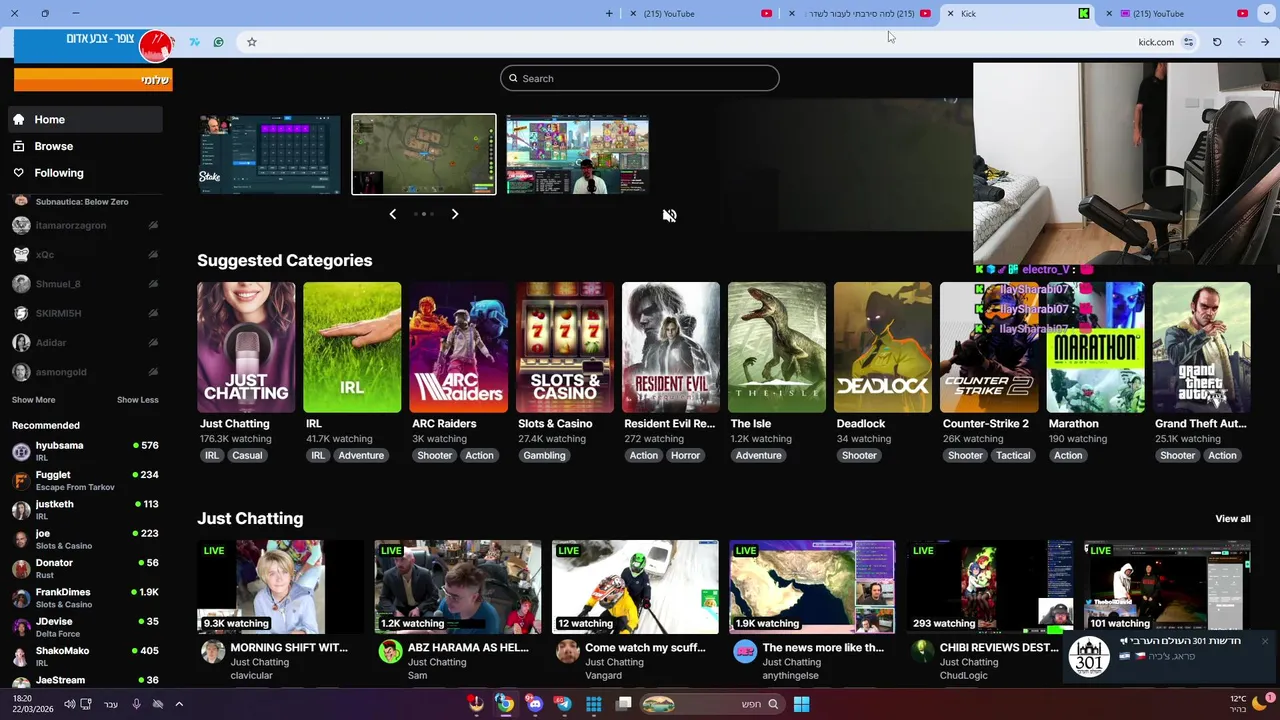Open the Windows Start button
The height and width of the screenshot is (720, 1280).
click(801, 704)
